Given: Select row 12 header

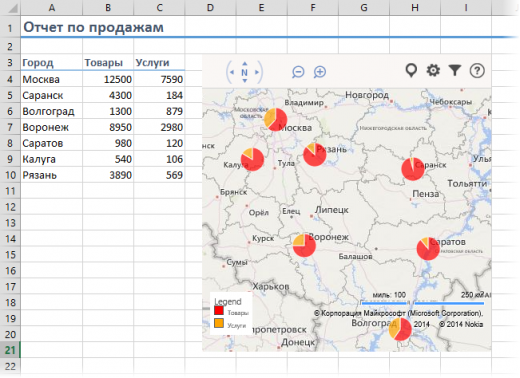Looking at the screenshot, I should pyautogui.click(x=10, y=207).
